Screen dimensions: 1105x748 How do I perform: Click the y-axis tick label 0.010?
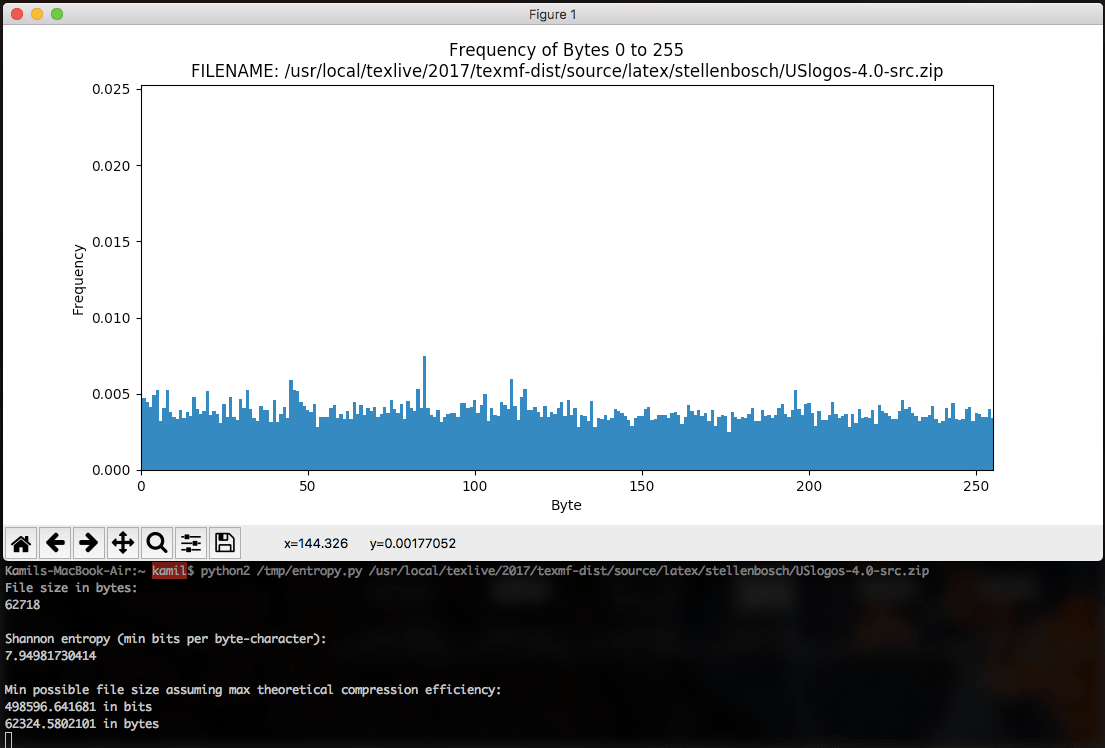(111, 318)
